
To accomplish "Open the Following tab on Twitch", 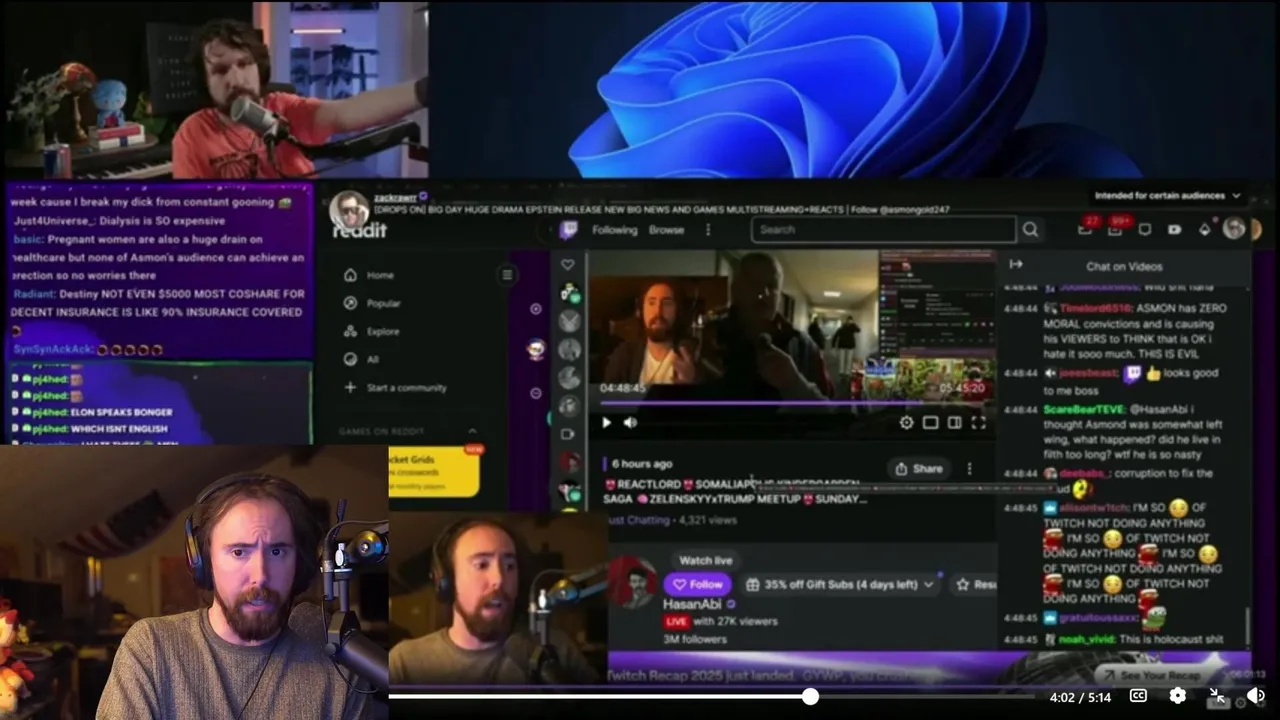I will tap(614, 230).
